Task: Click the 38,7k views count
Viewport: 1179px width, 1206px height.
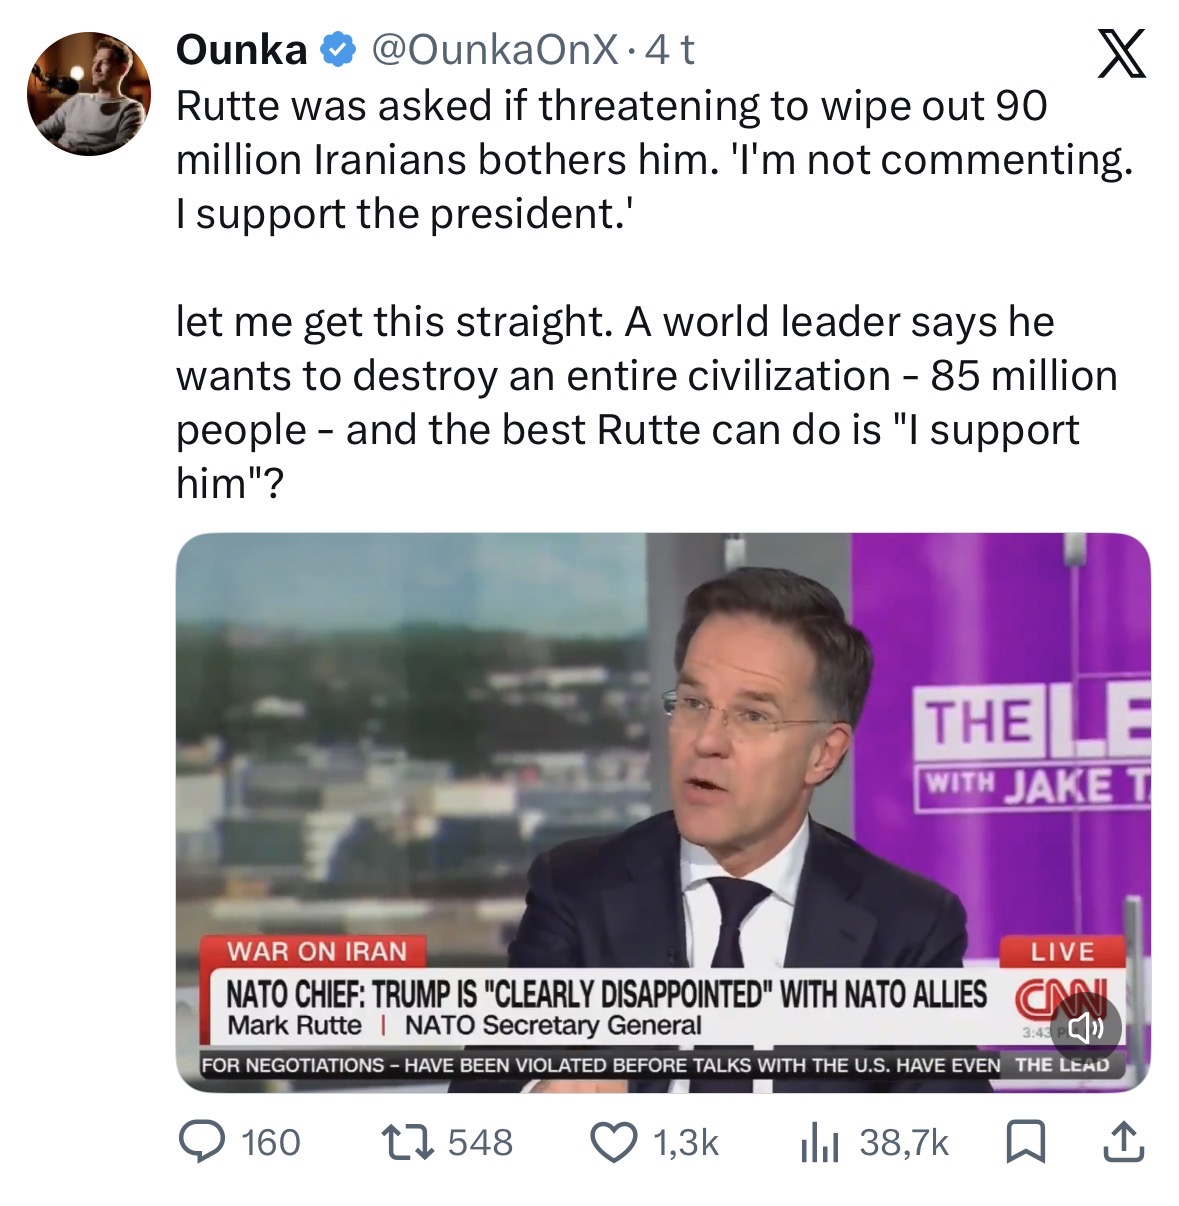Action: coord(903,1142)
